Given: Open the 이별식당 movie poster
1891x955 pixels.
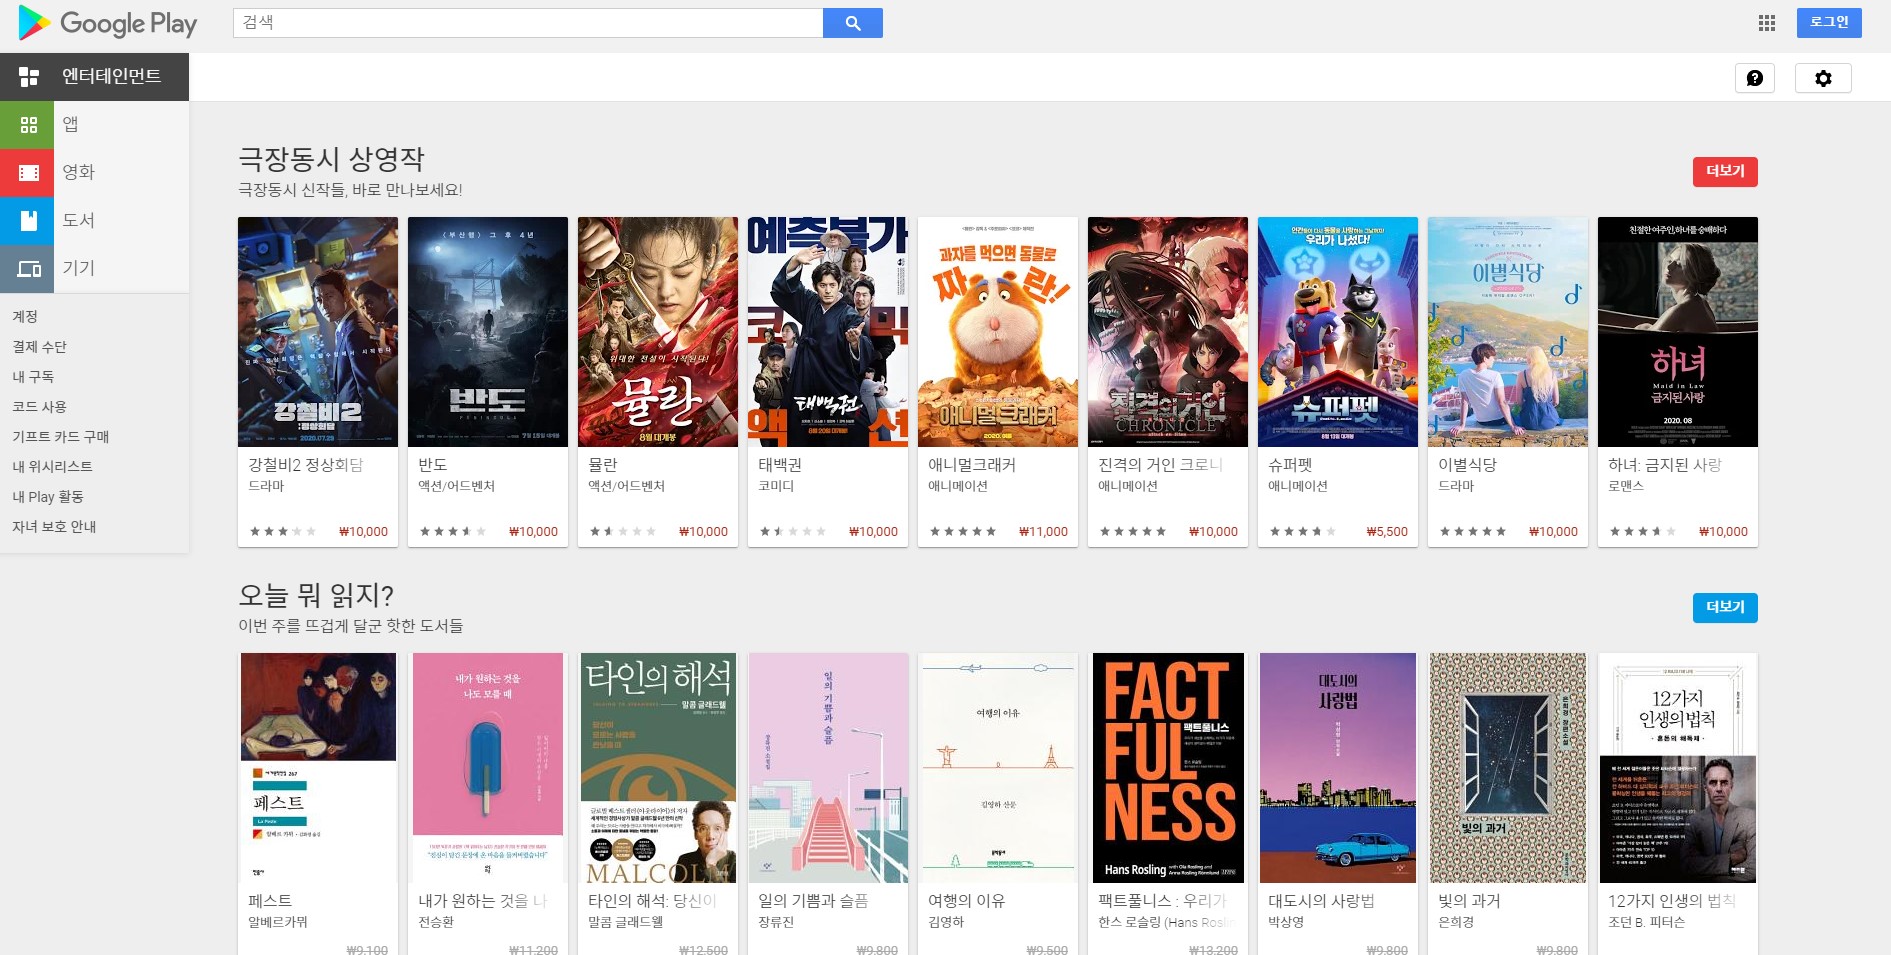Looking at the screenshot, I should pyautogui.click(x=1508, y=332).
